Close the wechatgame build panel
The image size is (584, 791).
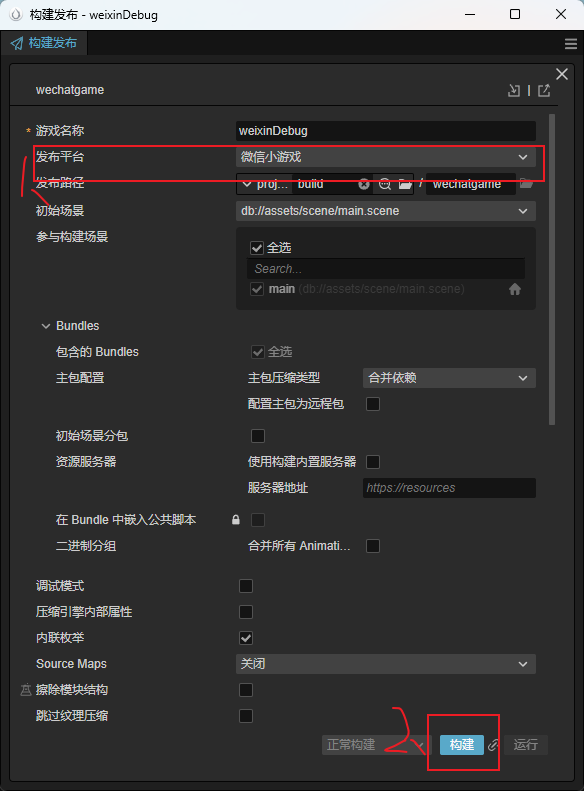[x=562, y=74]
